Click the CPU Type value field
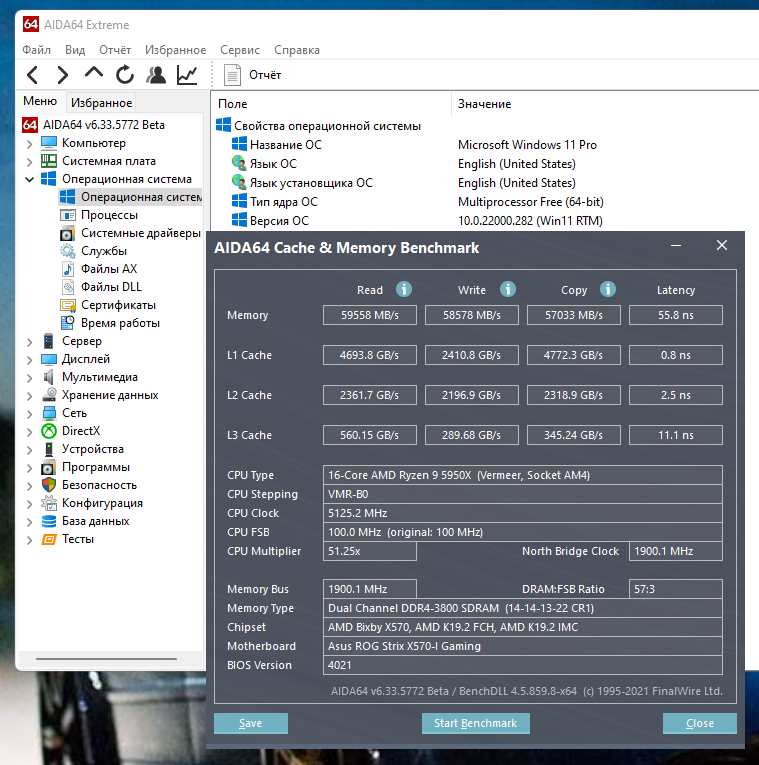Image resolution: width=759 pixels, height=765 pixels. (x=523, y=475)
